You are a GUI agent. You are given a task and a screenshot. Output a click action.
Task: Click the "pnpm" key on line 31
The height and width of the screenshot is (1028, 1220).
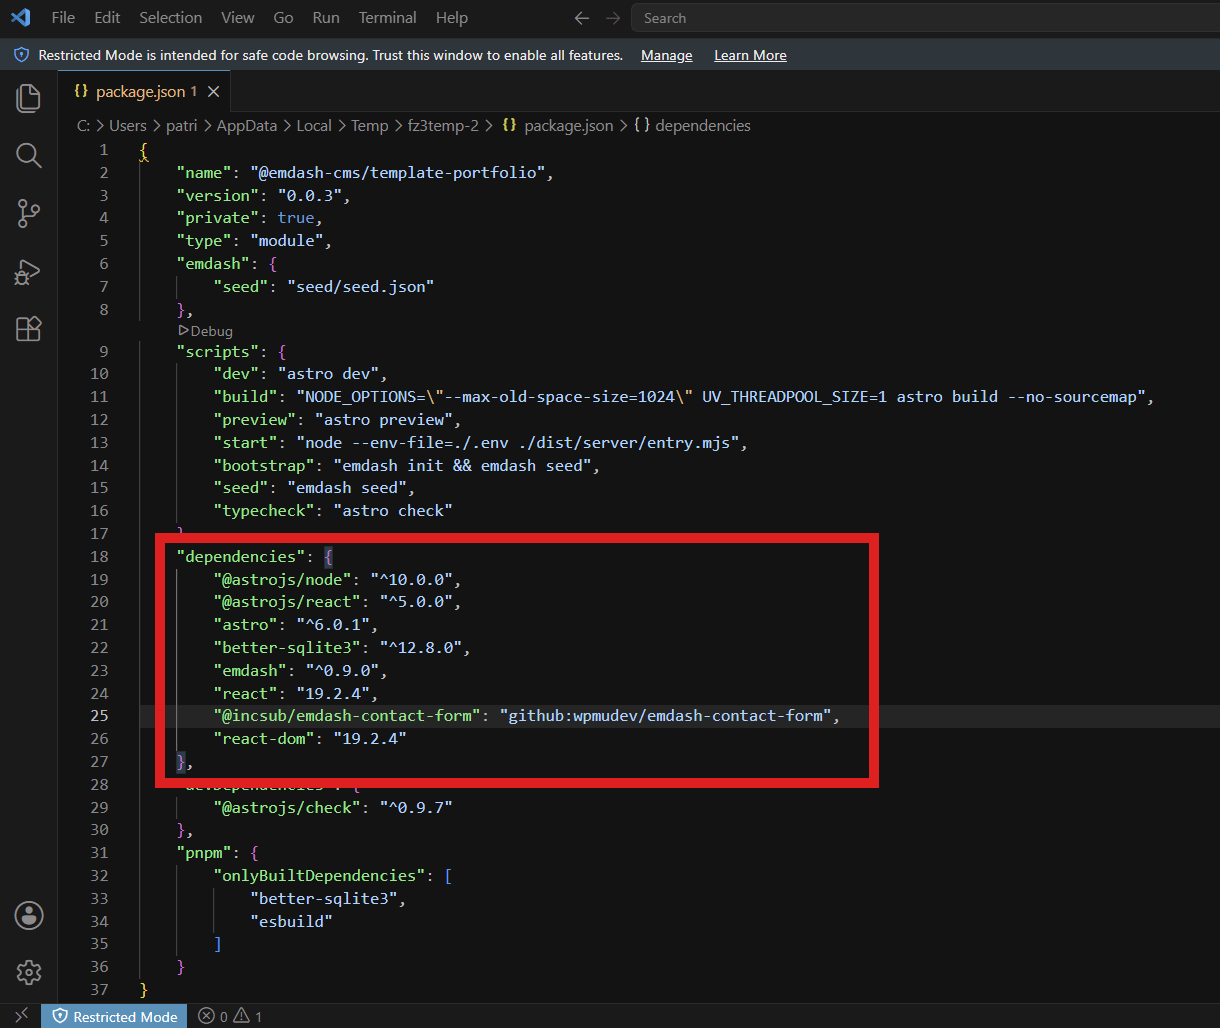pos(204,853)
